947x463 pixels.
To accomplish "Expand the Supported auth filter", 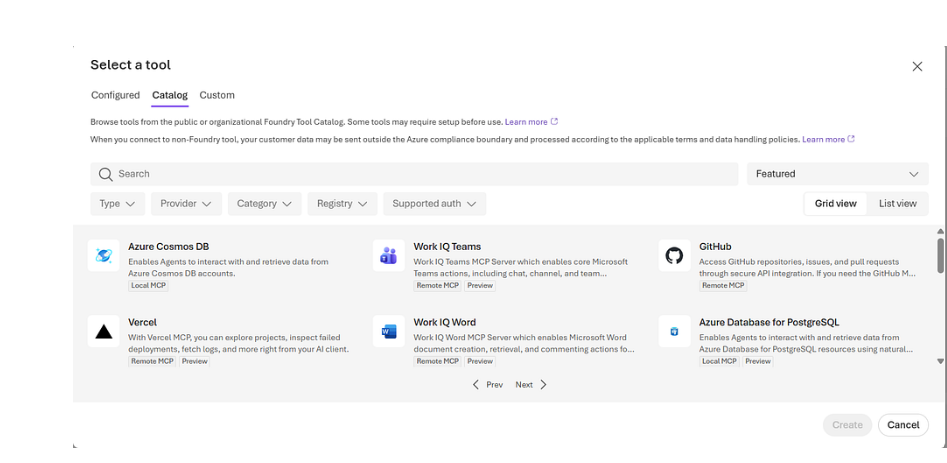I will 434,203.
